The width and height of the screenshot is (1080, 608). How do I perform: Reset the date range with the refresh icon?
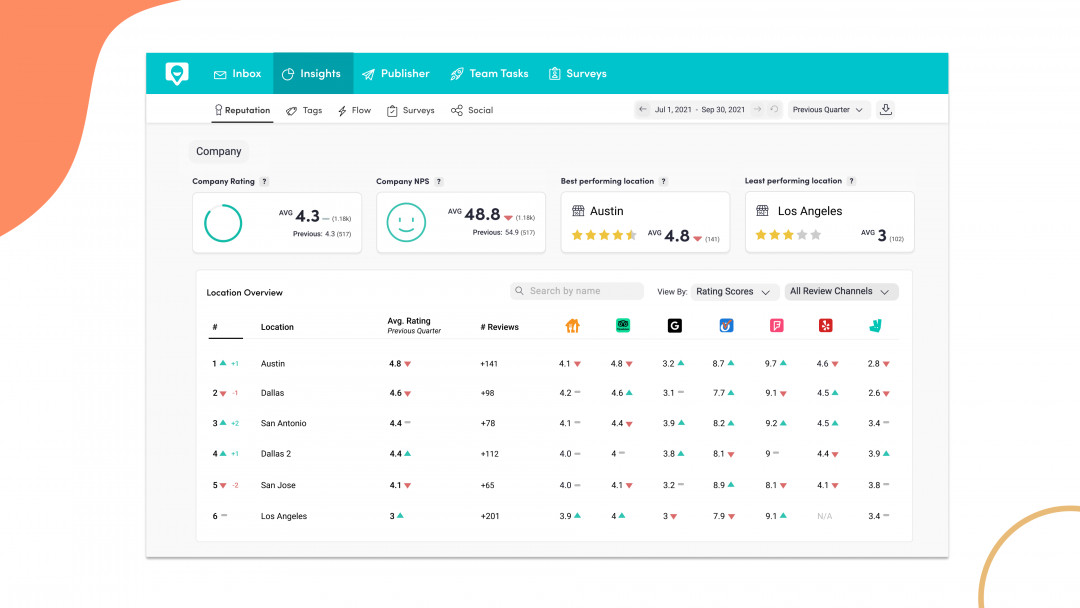pos(774,109)
